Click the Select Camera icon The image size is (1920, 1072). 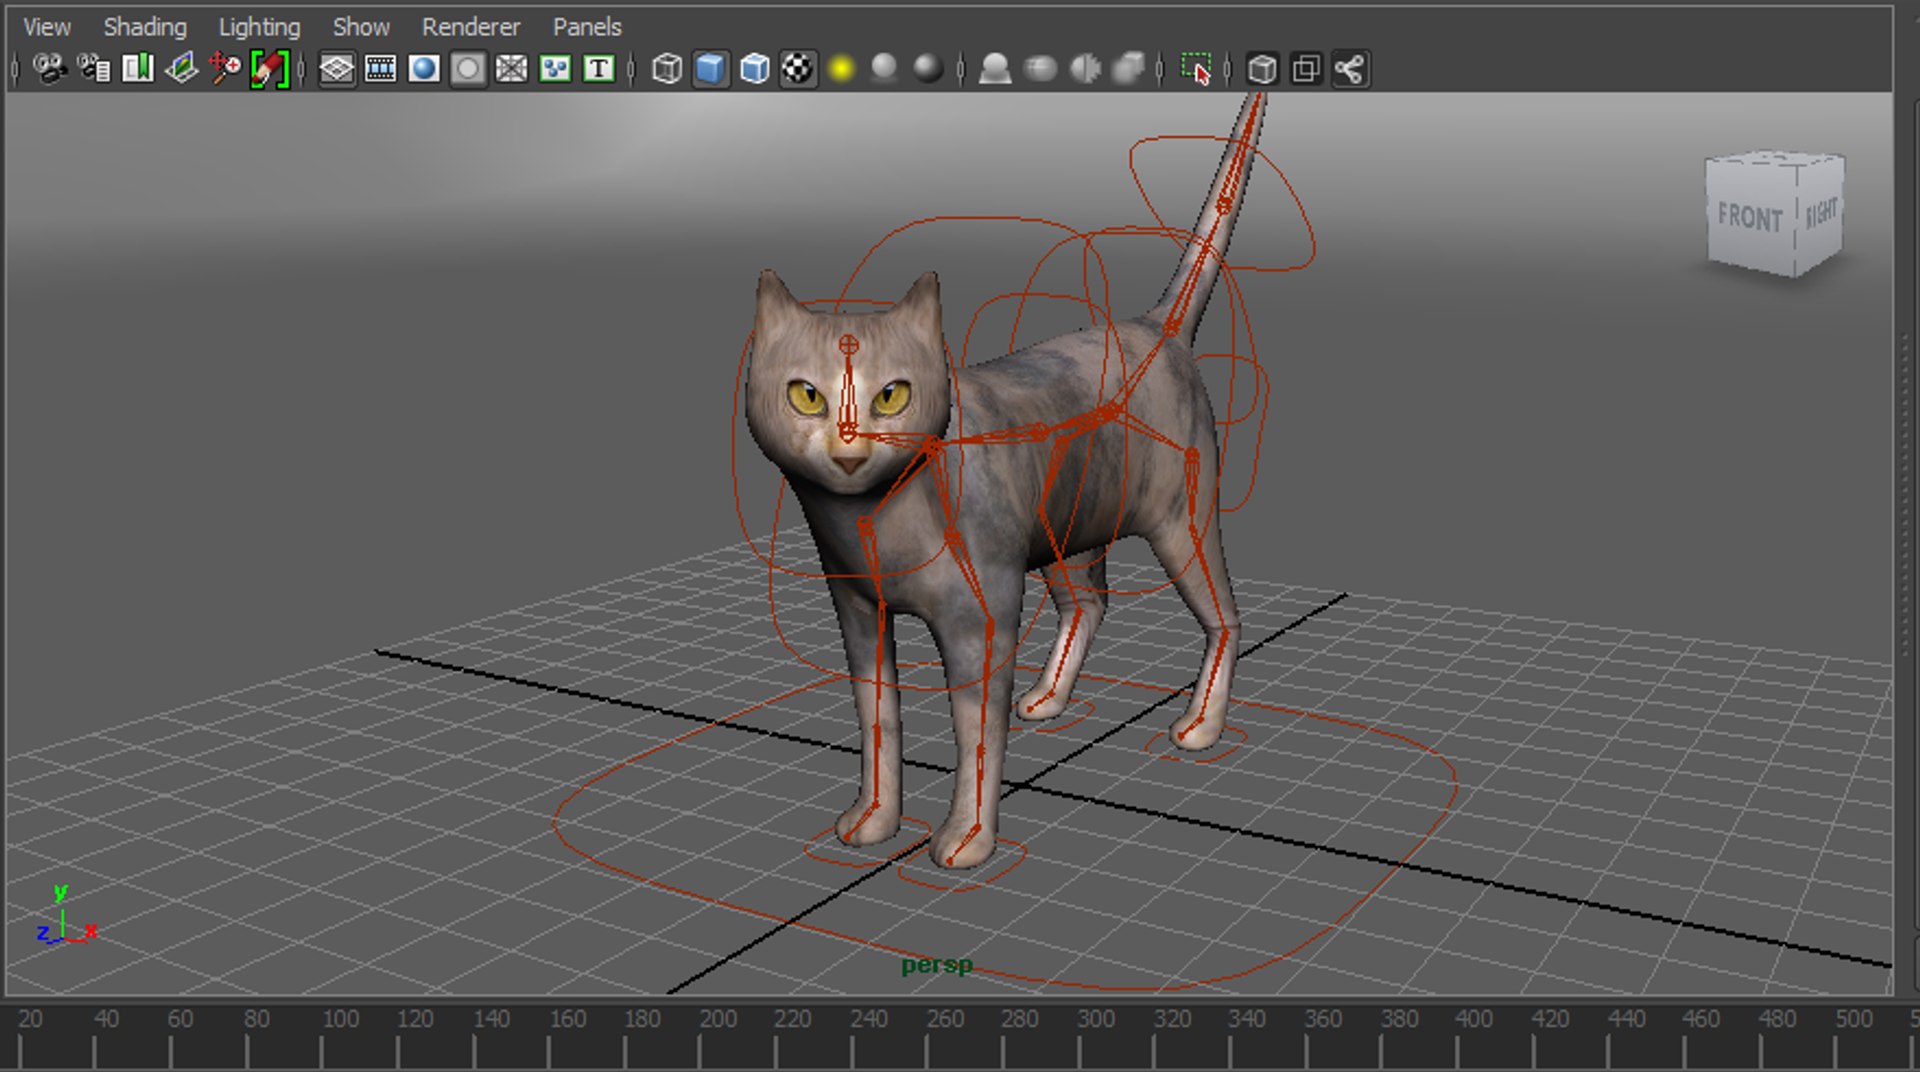(49, 68)
